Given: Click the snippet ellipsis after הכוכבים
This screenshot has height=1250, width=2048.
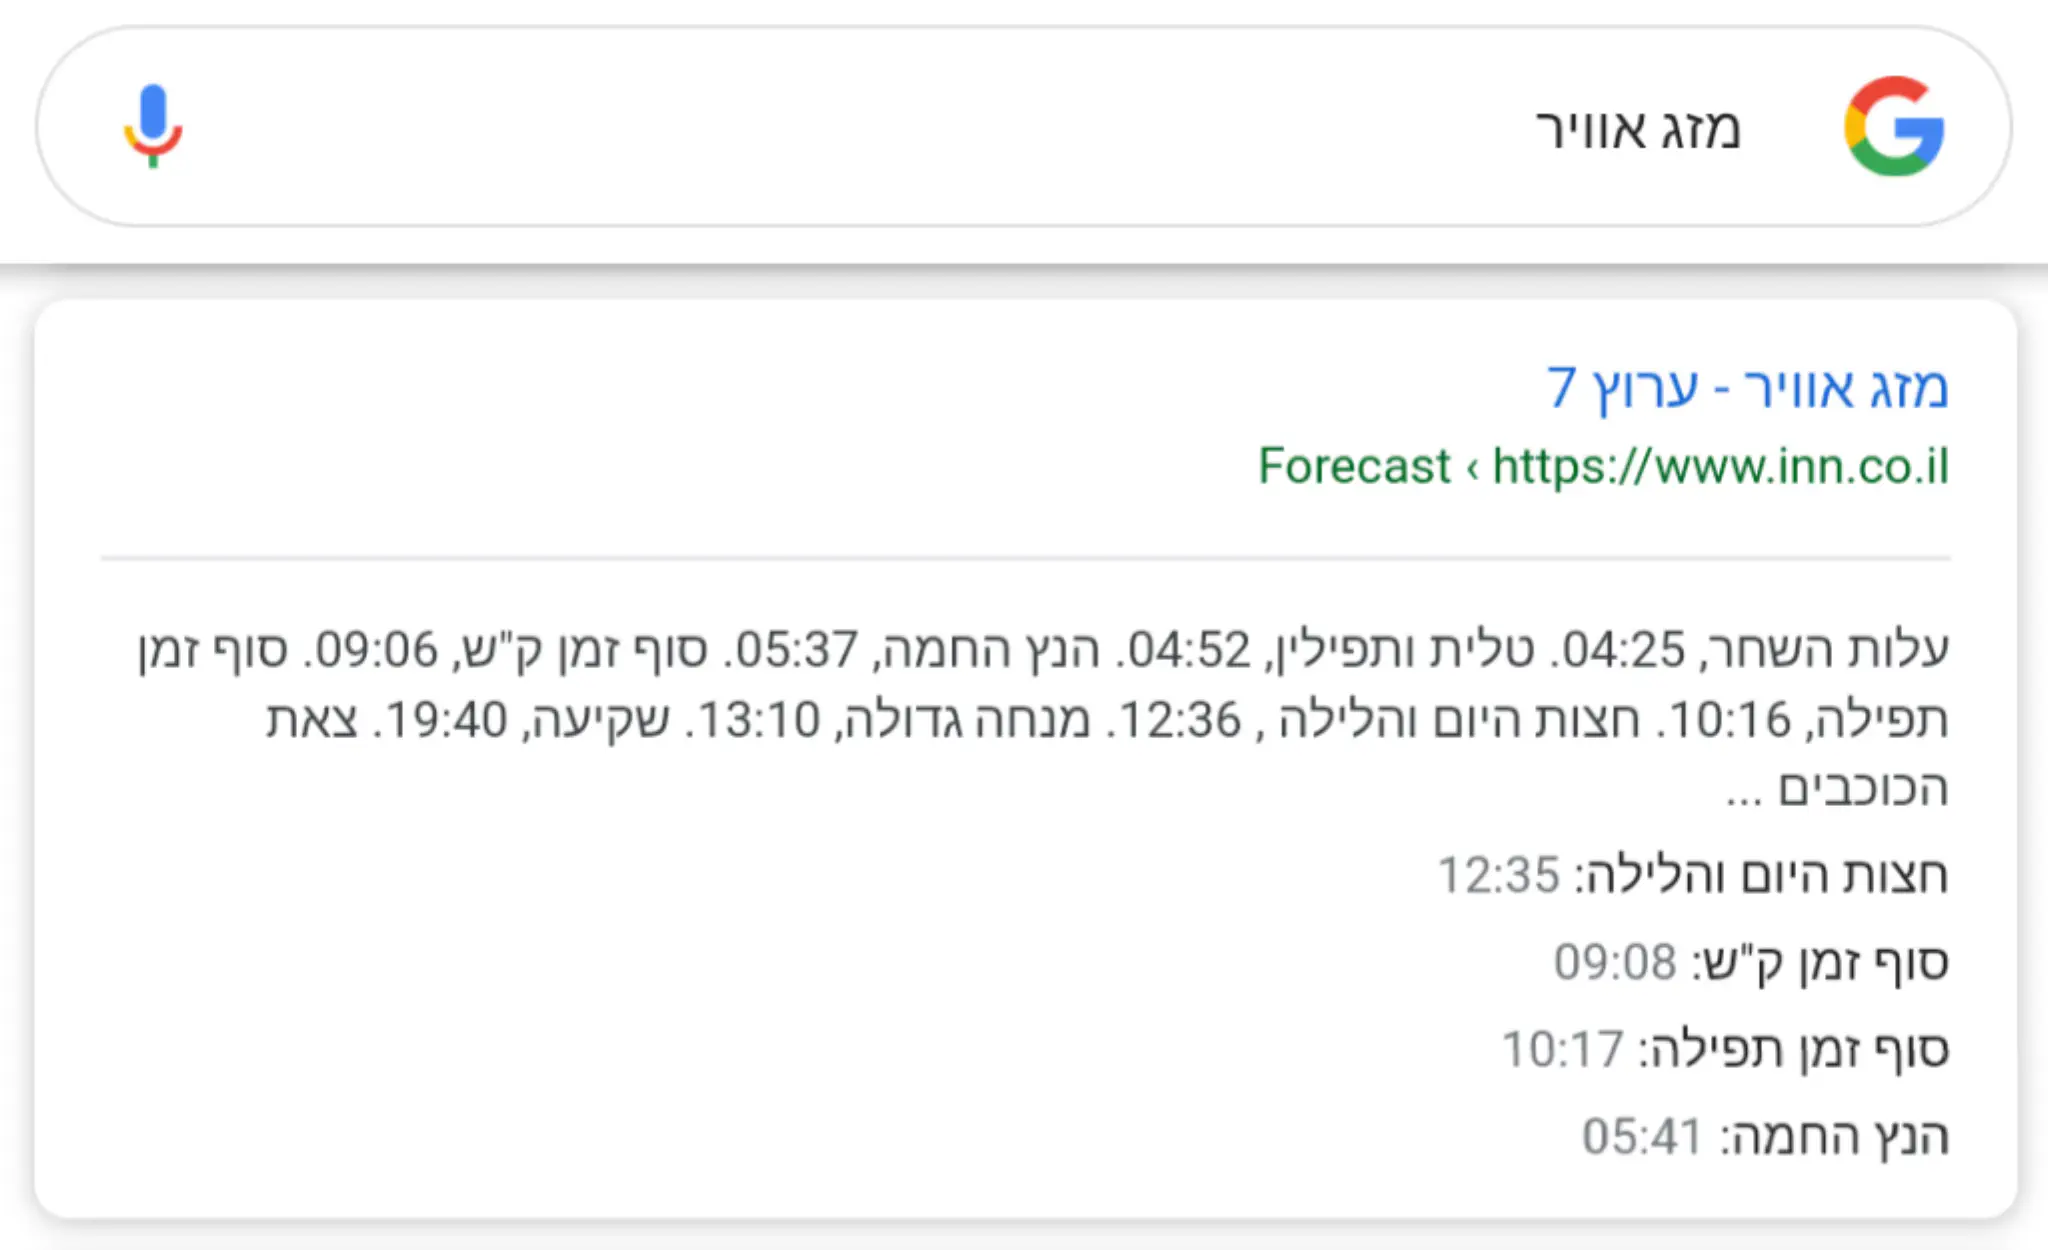Looking at the screenshot, I should click(x=1743, y=792).
